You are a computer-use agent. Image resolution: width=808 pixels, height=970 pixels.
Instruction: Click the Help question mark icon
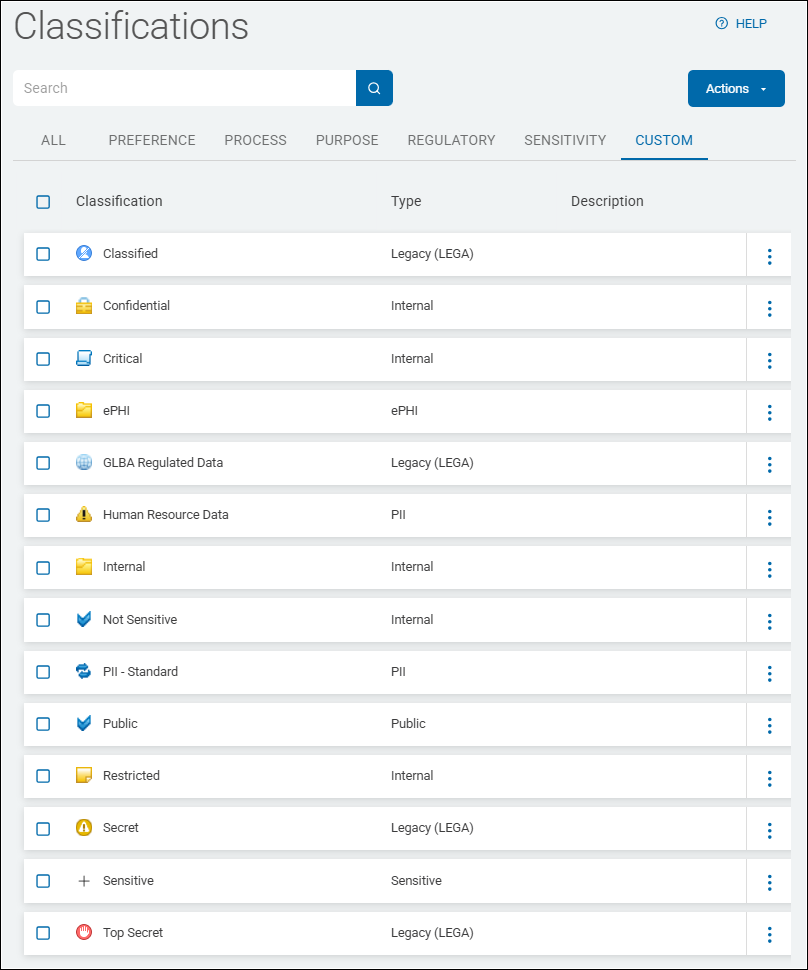(x=721, y=24)
